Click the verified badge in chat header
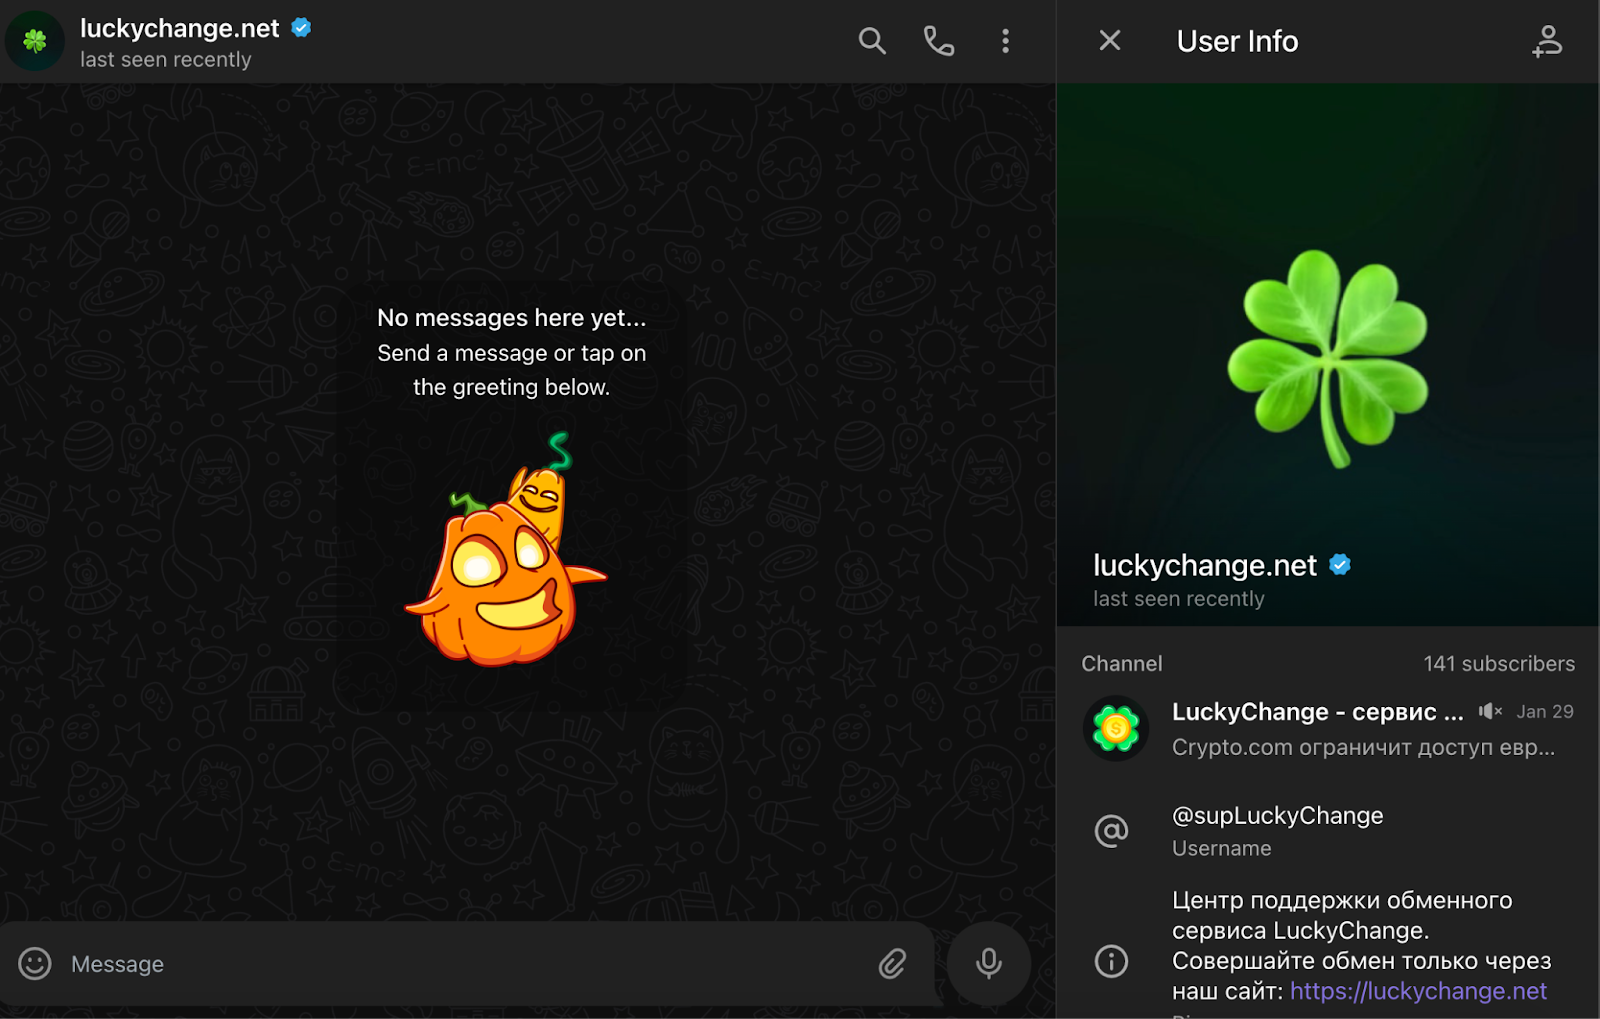Viewport: 1600px width, 1019px height. 301,28
